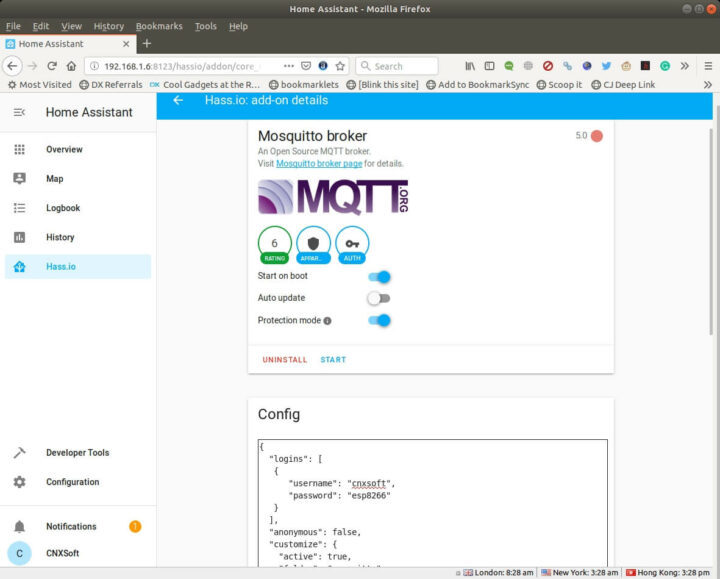Click the back arrow in add-on details header
This screenshot has width=720, height=579.
pyautogui.click(x=178, y=100)
